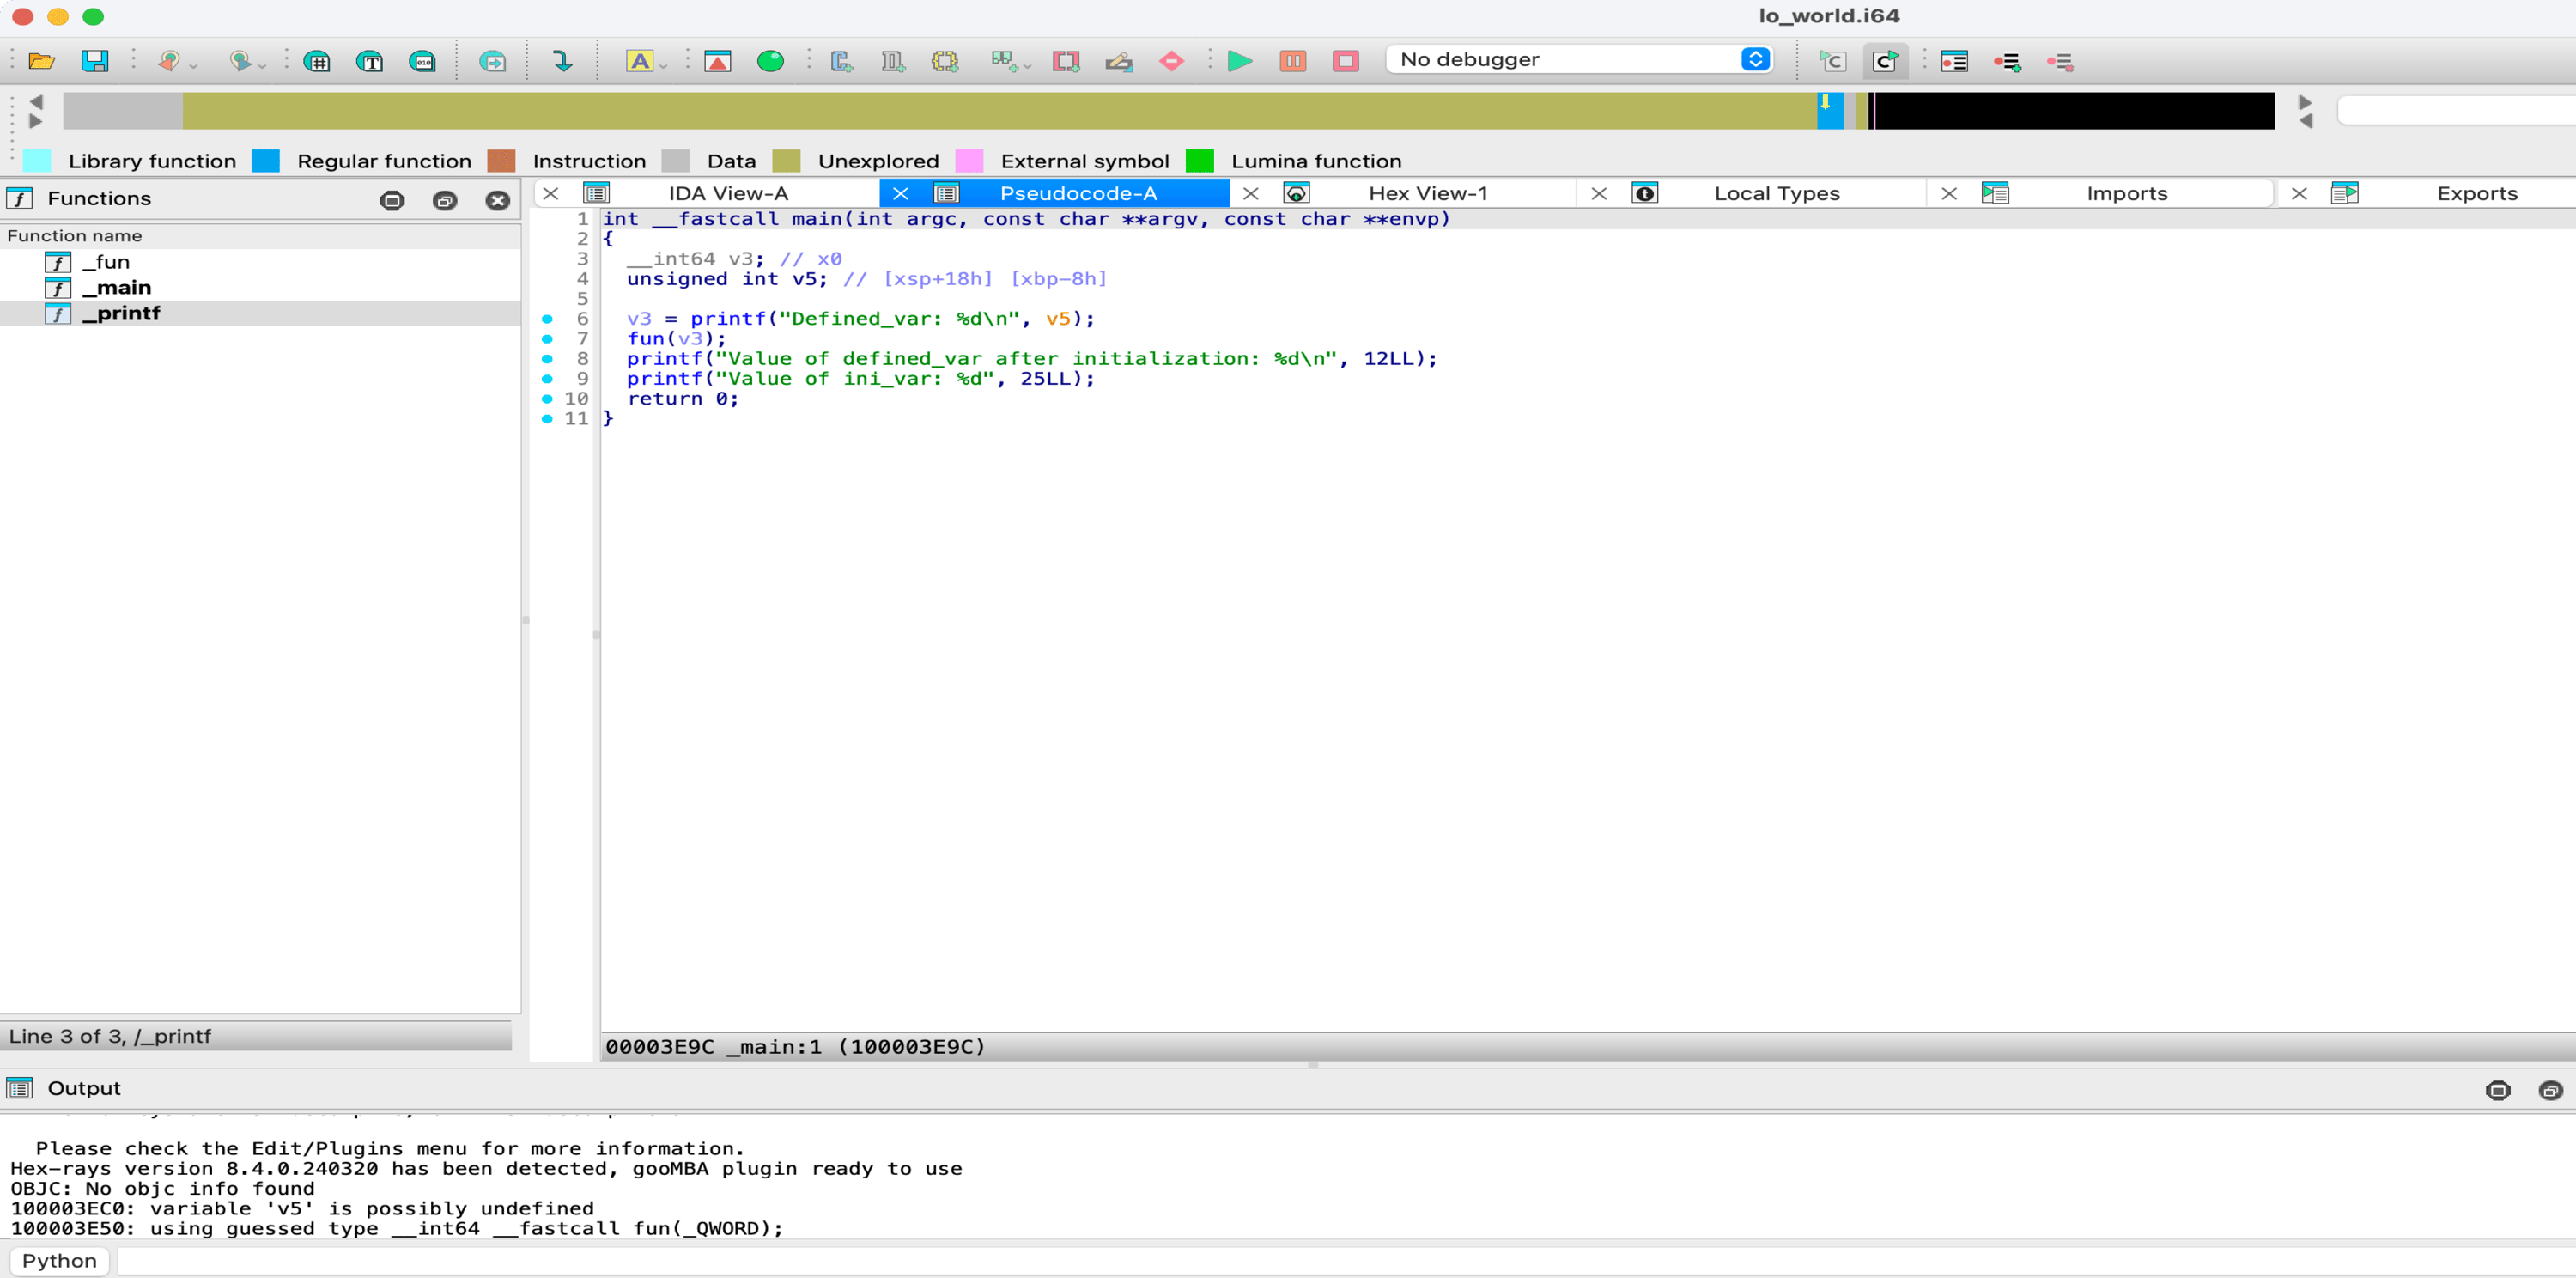Save the database with the disk icon
Image resolution: width=2576 pixels, height=1278 pixels.
[x=96, y=61]
